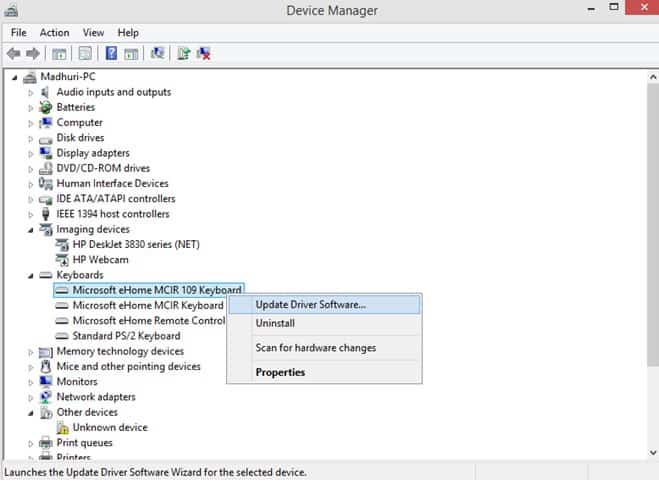Image resolution: width=659 pixels, height=482 pixels.
Task: Minimize the Device Manager window
Action: click(x=591, y=8)
